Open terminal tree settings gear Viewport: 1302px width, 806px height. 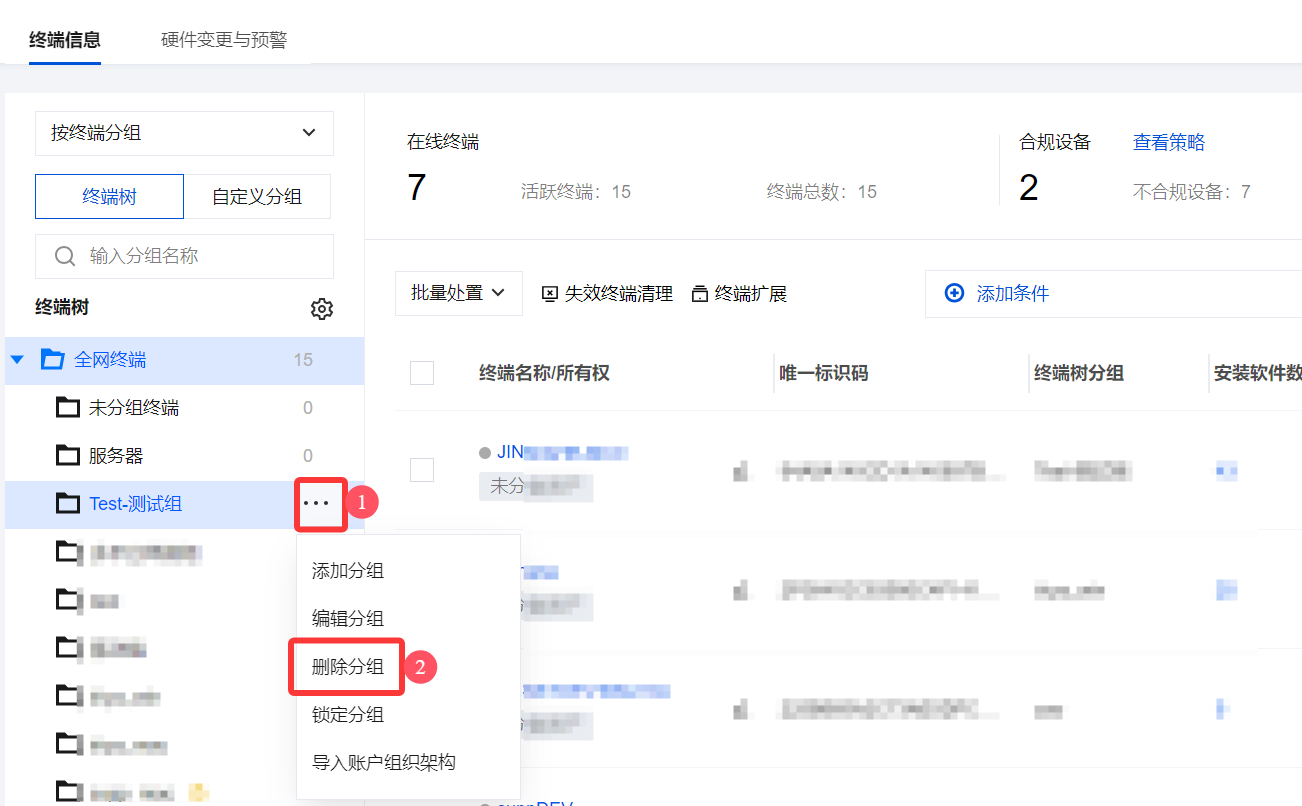coord(321,309)
